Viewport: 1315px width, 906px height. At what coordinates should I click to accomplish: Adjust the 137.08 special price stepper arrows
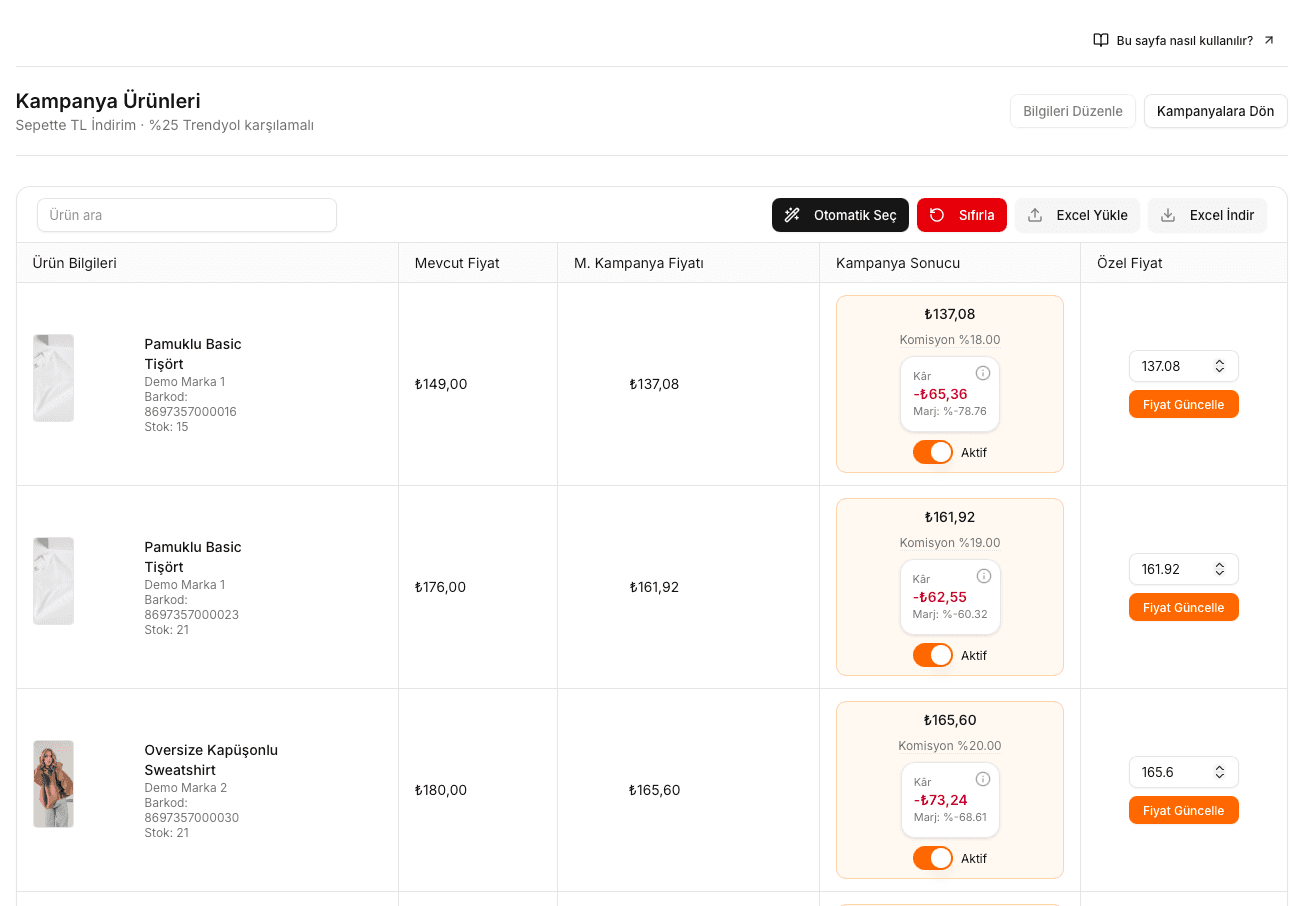pos(1220,366)
